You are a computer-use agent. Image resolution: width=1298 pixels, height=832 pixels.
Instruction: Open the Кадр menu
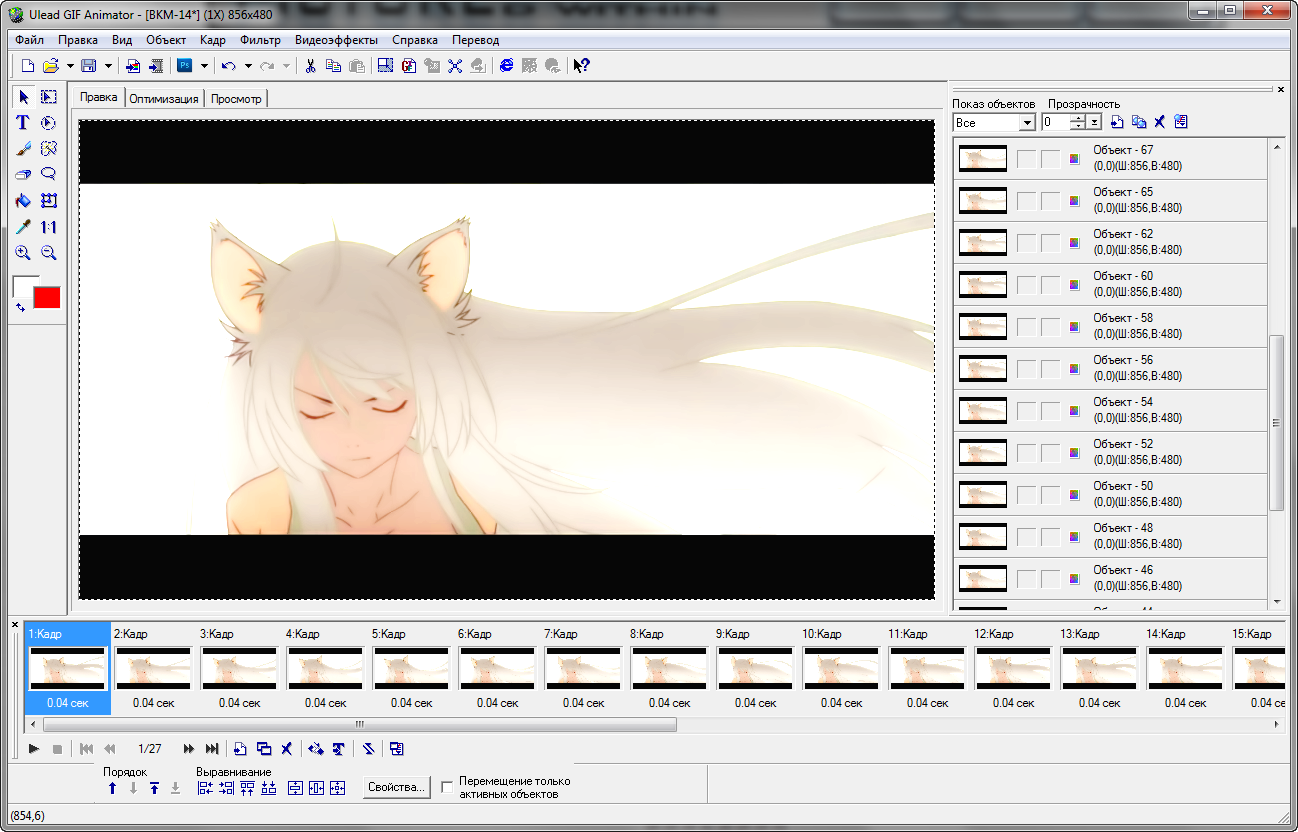(x=213, y=40)
